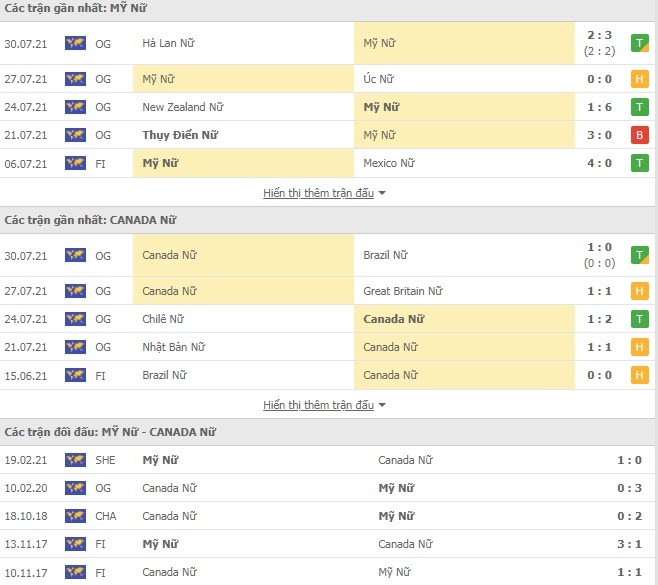Click the world flag icon on the 15.06.21 row
Screen dimensions: 658x585
coord(76,375)
